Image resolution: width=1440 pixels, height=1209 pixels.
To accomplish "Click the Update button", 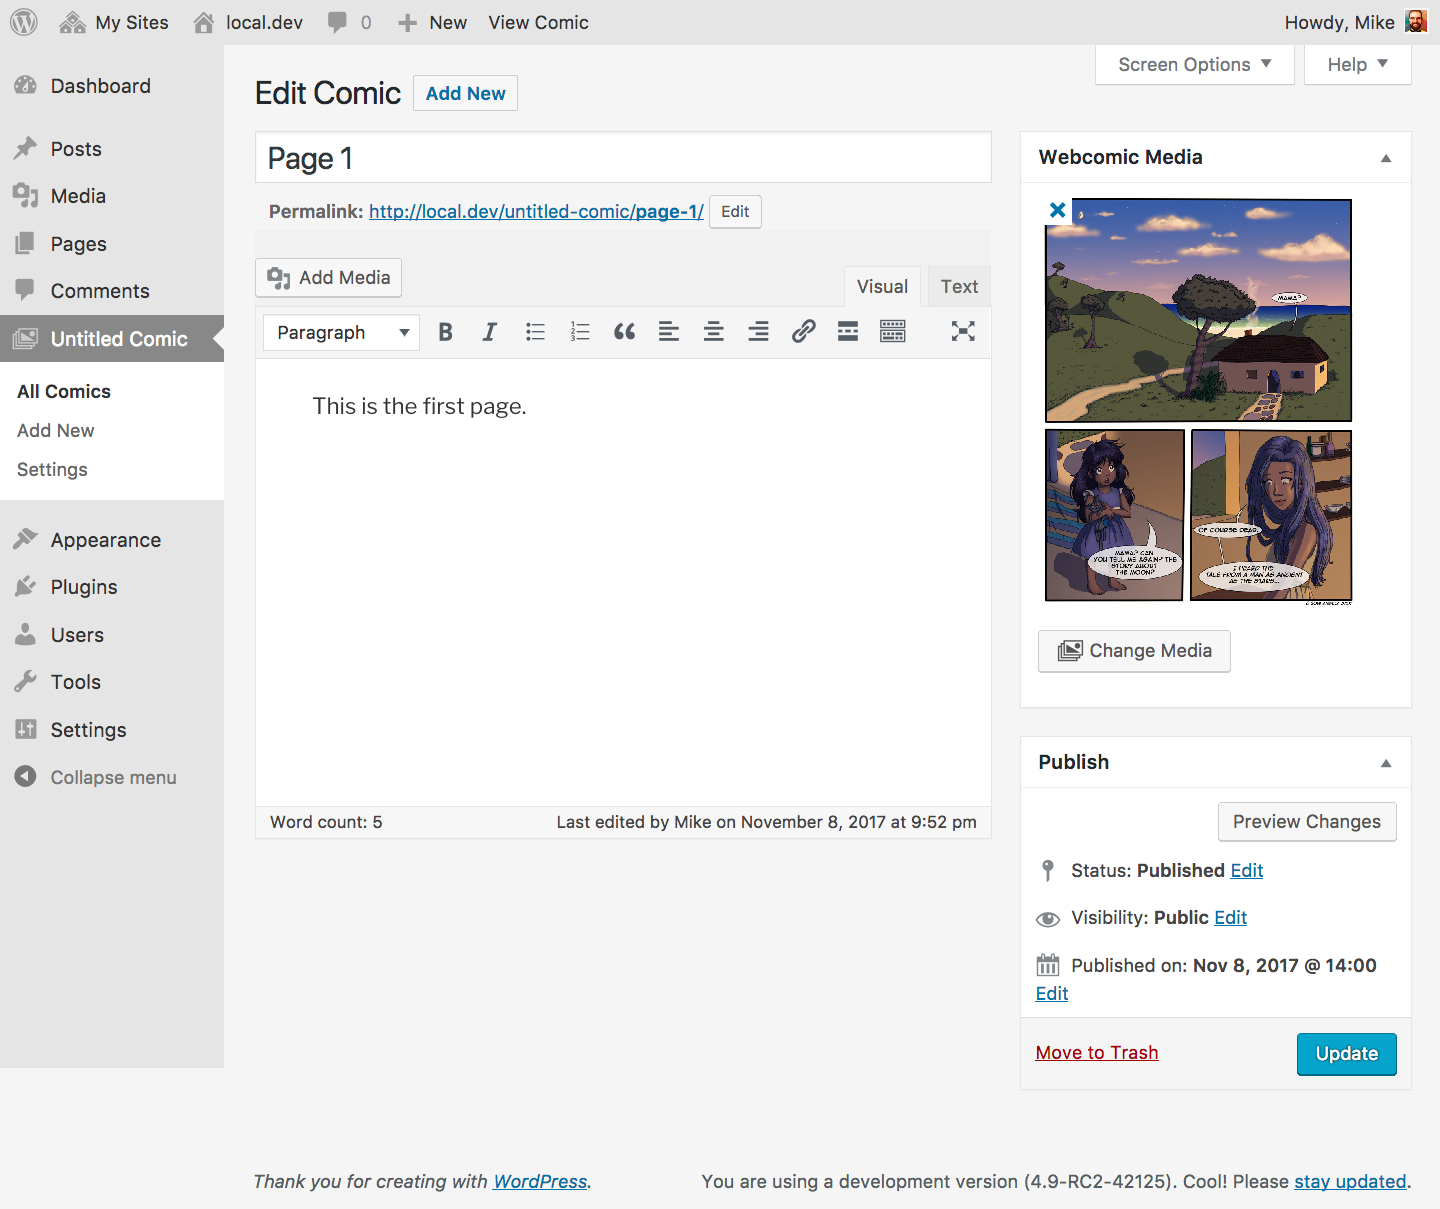I will coord(1346,1054).
